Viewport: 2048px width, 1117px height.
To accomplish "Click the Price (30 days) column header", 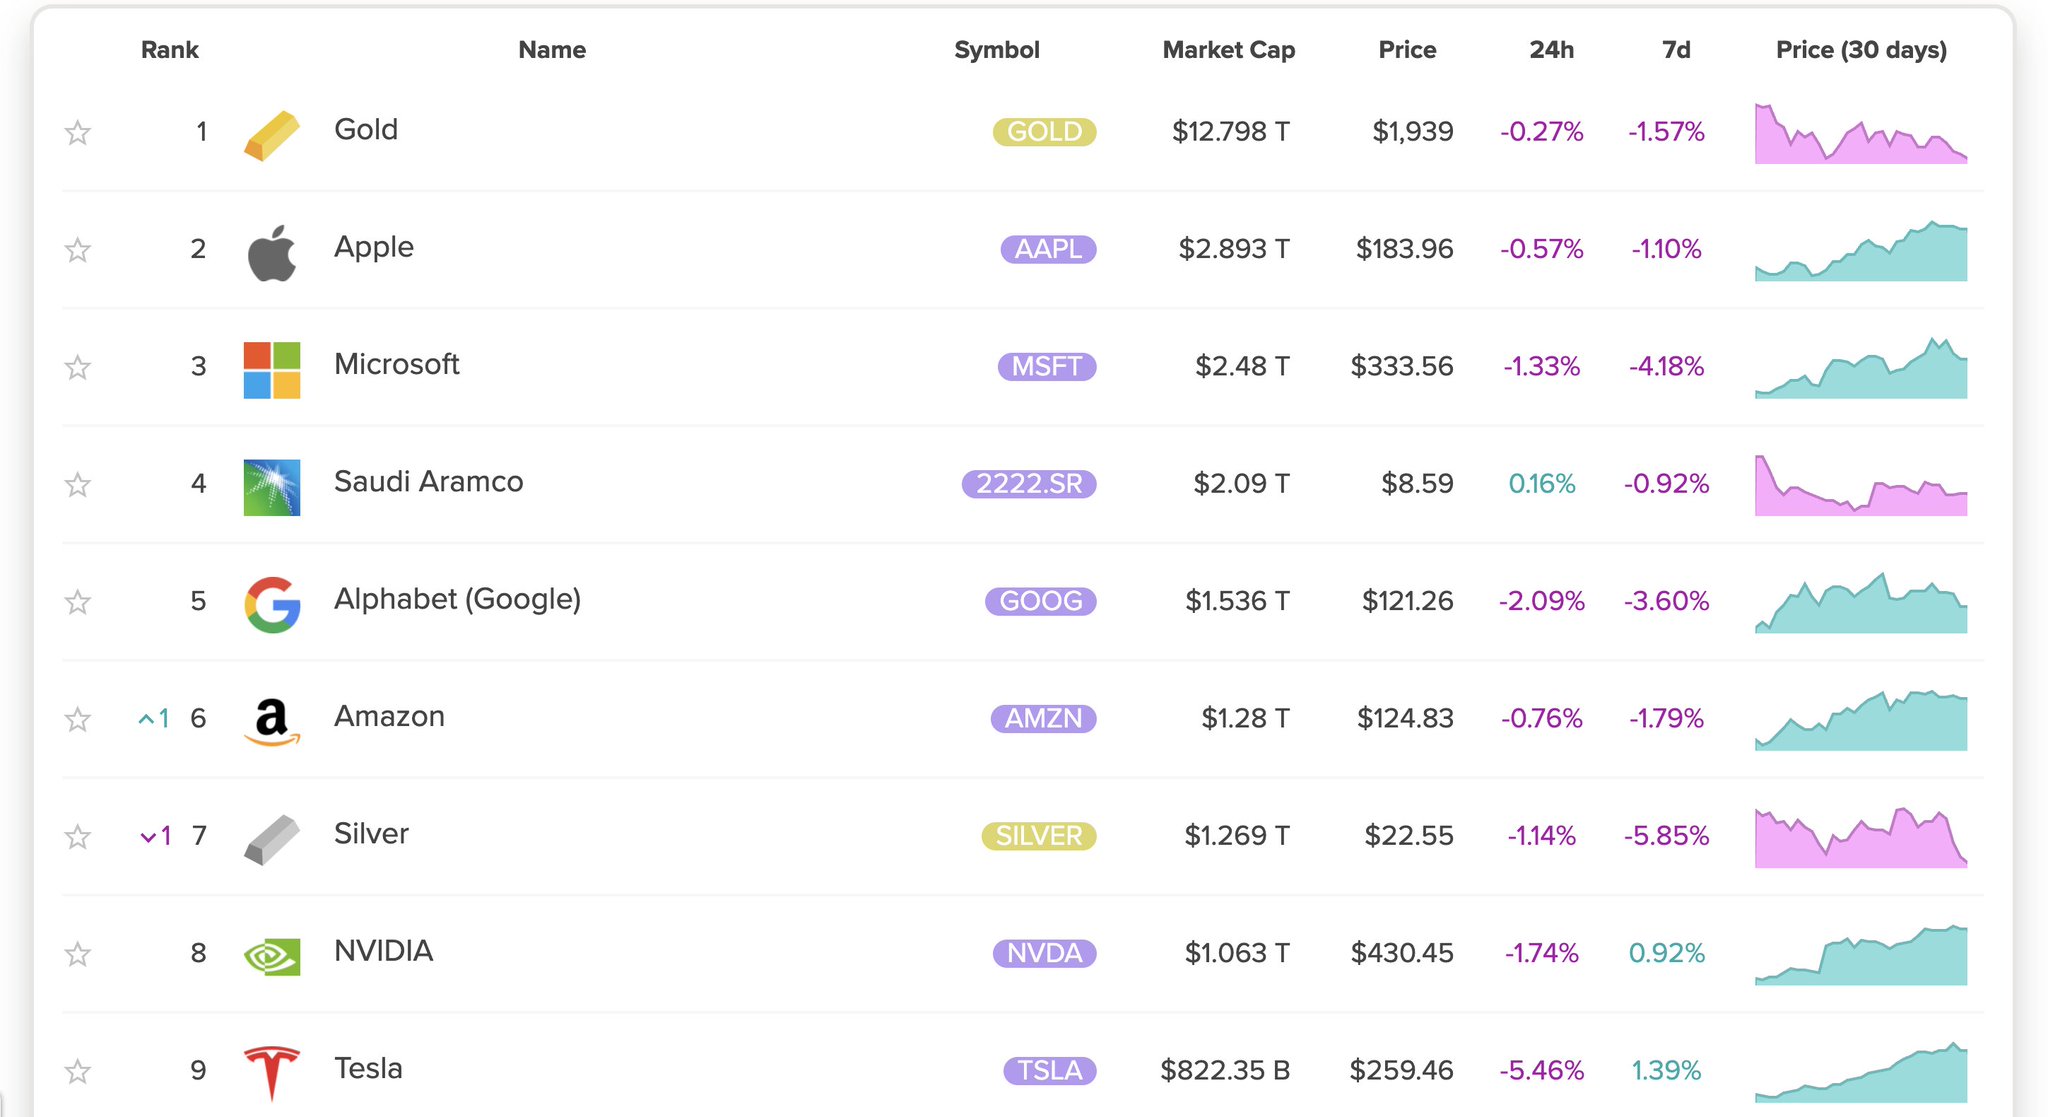I will (1861, 50).
